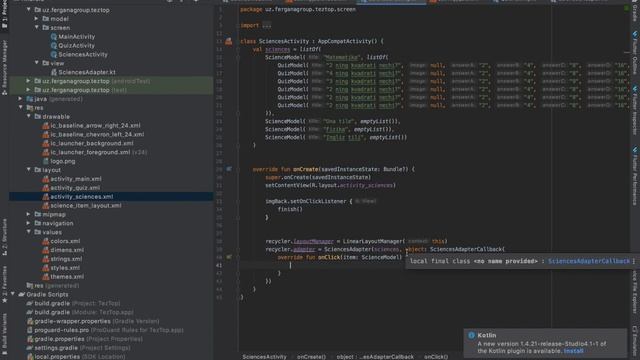This screenshot has height=360, width=640.
Task: Expand the uz.ferganagroup.teztop (test) package
Action: [x=29, y=90]
